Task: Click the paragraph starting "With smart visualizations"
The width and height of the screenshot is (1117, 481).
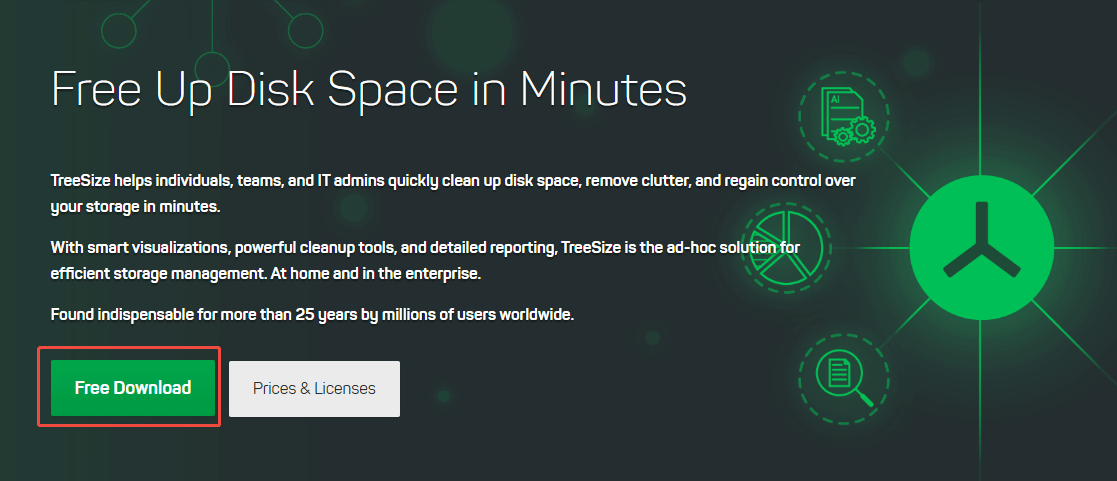Action: 425,261
